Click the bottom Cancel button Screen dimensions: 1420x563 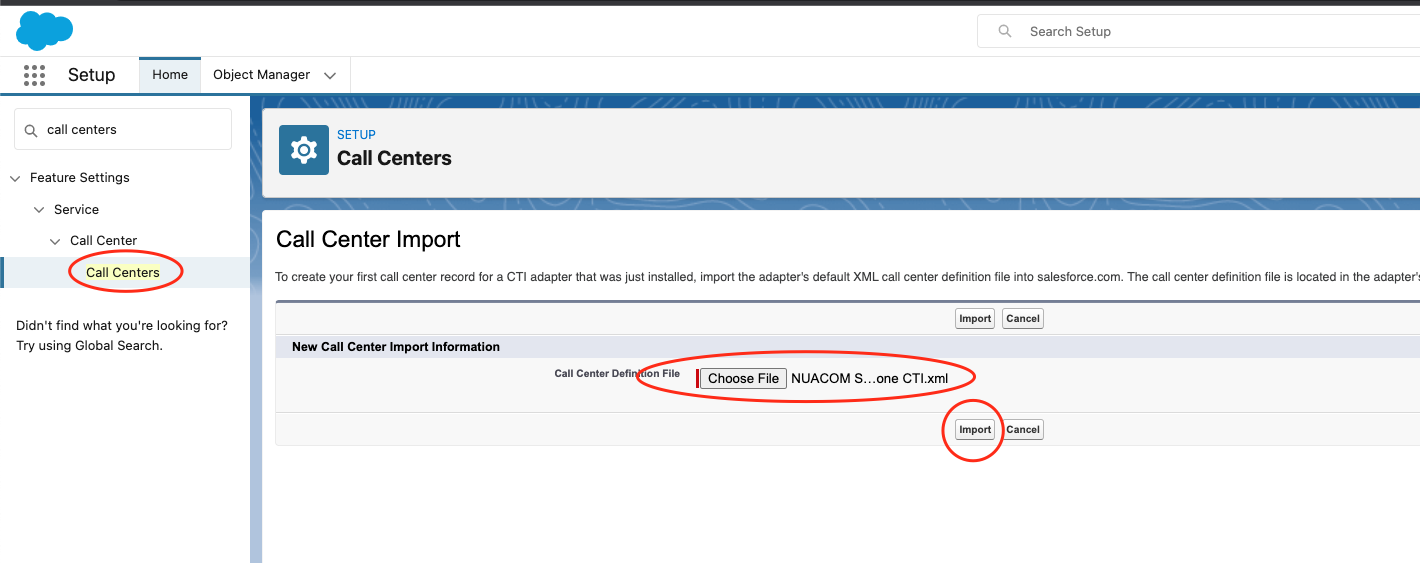[1023, 430]
